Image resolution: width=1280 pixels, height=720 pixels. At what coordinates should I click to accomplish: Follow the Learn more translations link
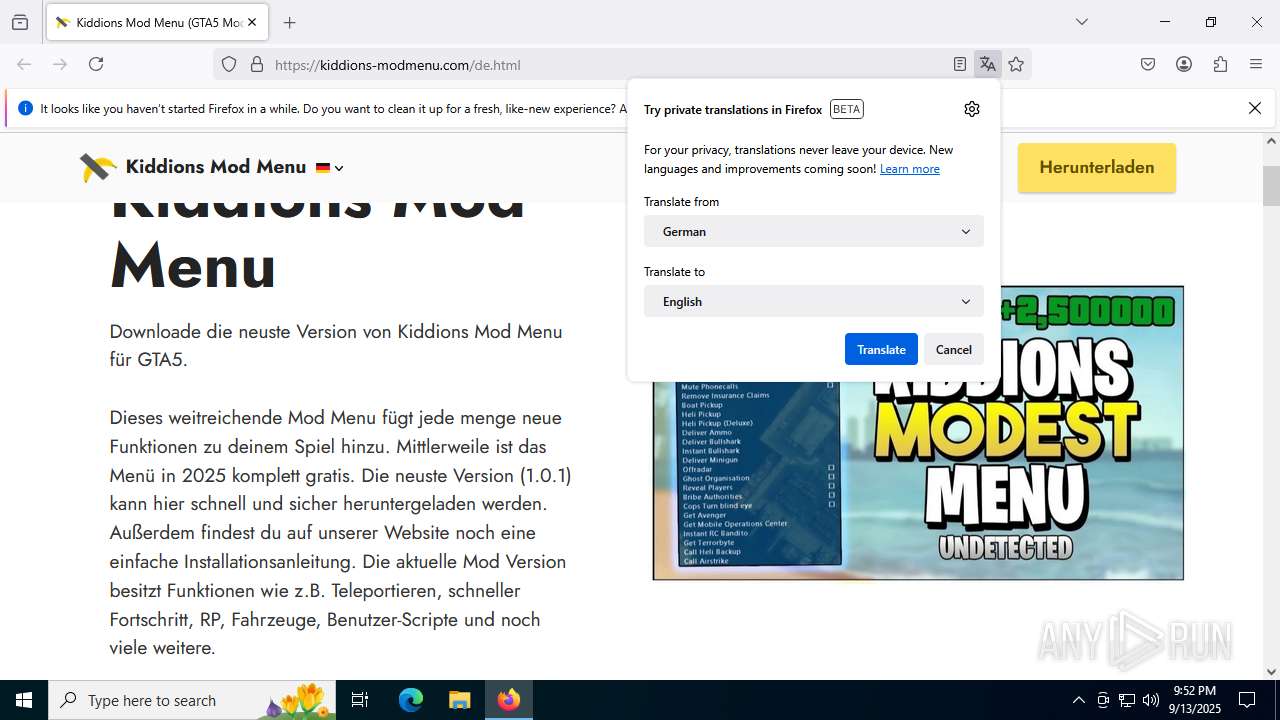tap(910, 169)
